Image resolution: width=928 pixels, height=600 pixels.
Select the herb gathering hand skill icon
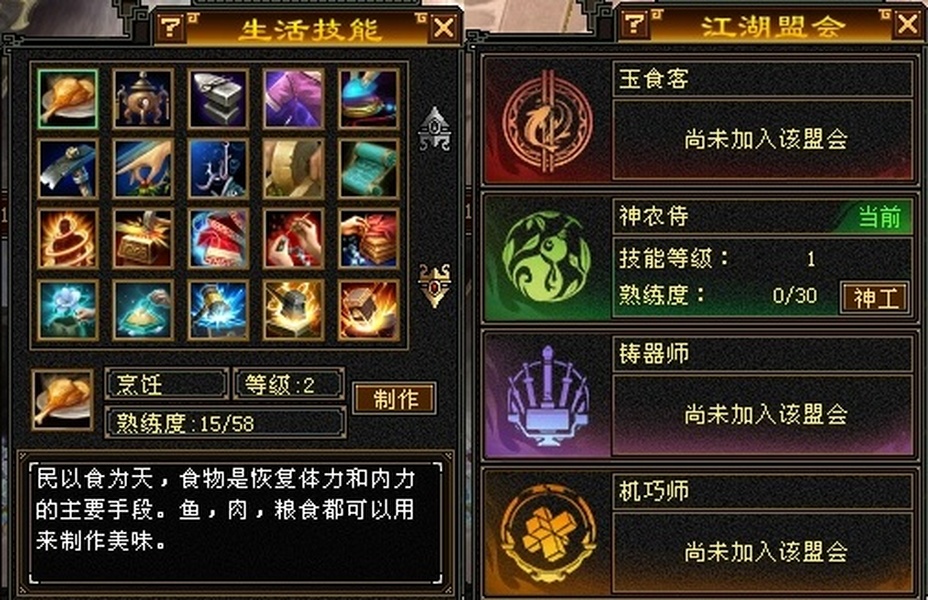pyautogui.click(x=143, y=169)
